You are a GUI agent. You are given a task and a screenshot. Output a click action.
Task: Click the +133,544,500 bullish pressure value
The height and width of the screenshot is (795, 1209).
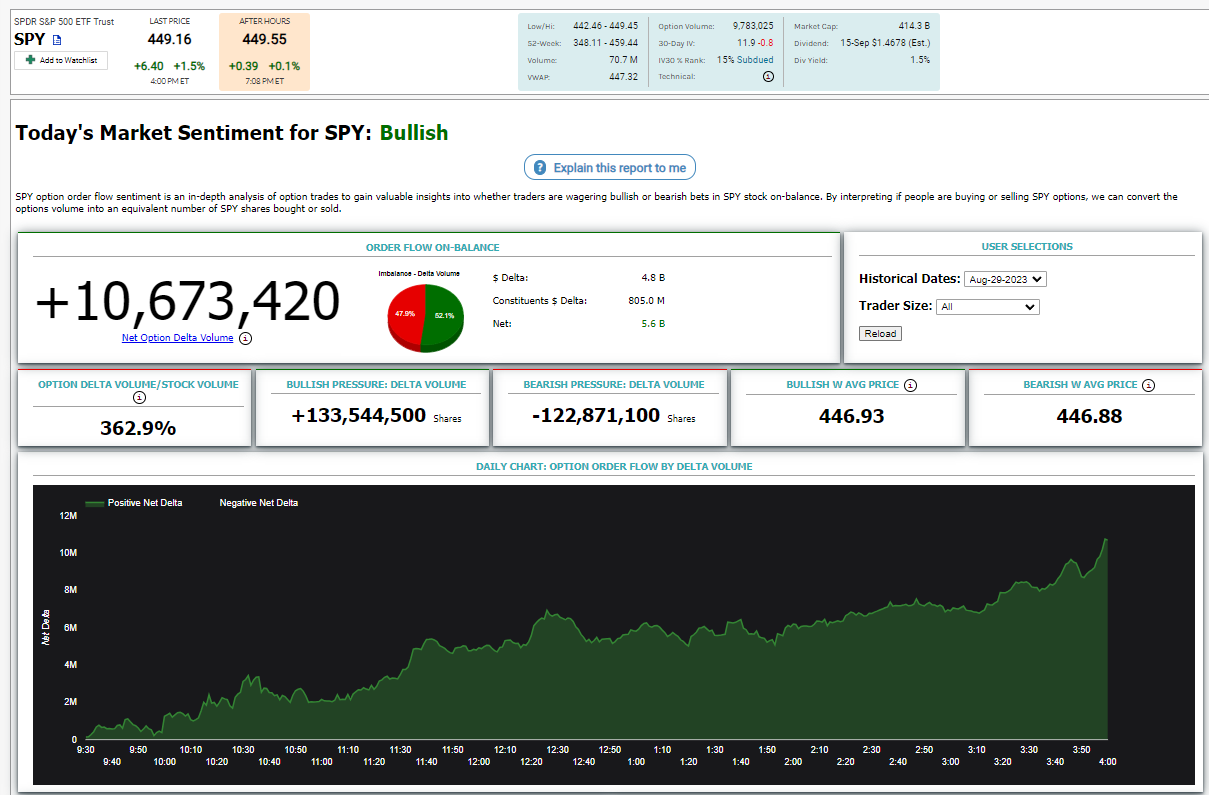point(359,415)
